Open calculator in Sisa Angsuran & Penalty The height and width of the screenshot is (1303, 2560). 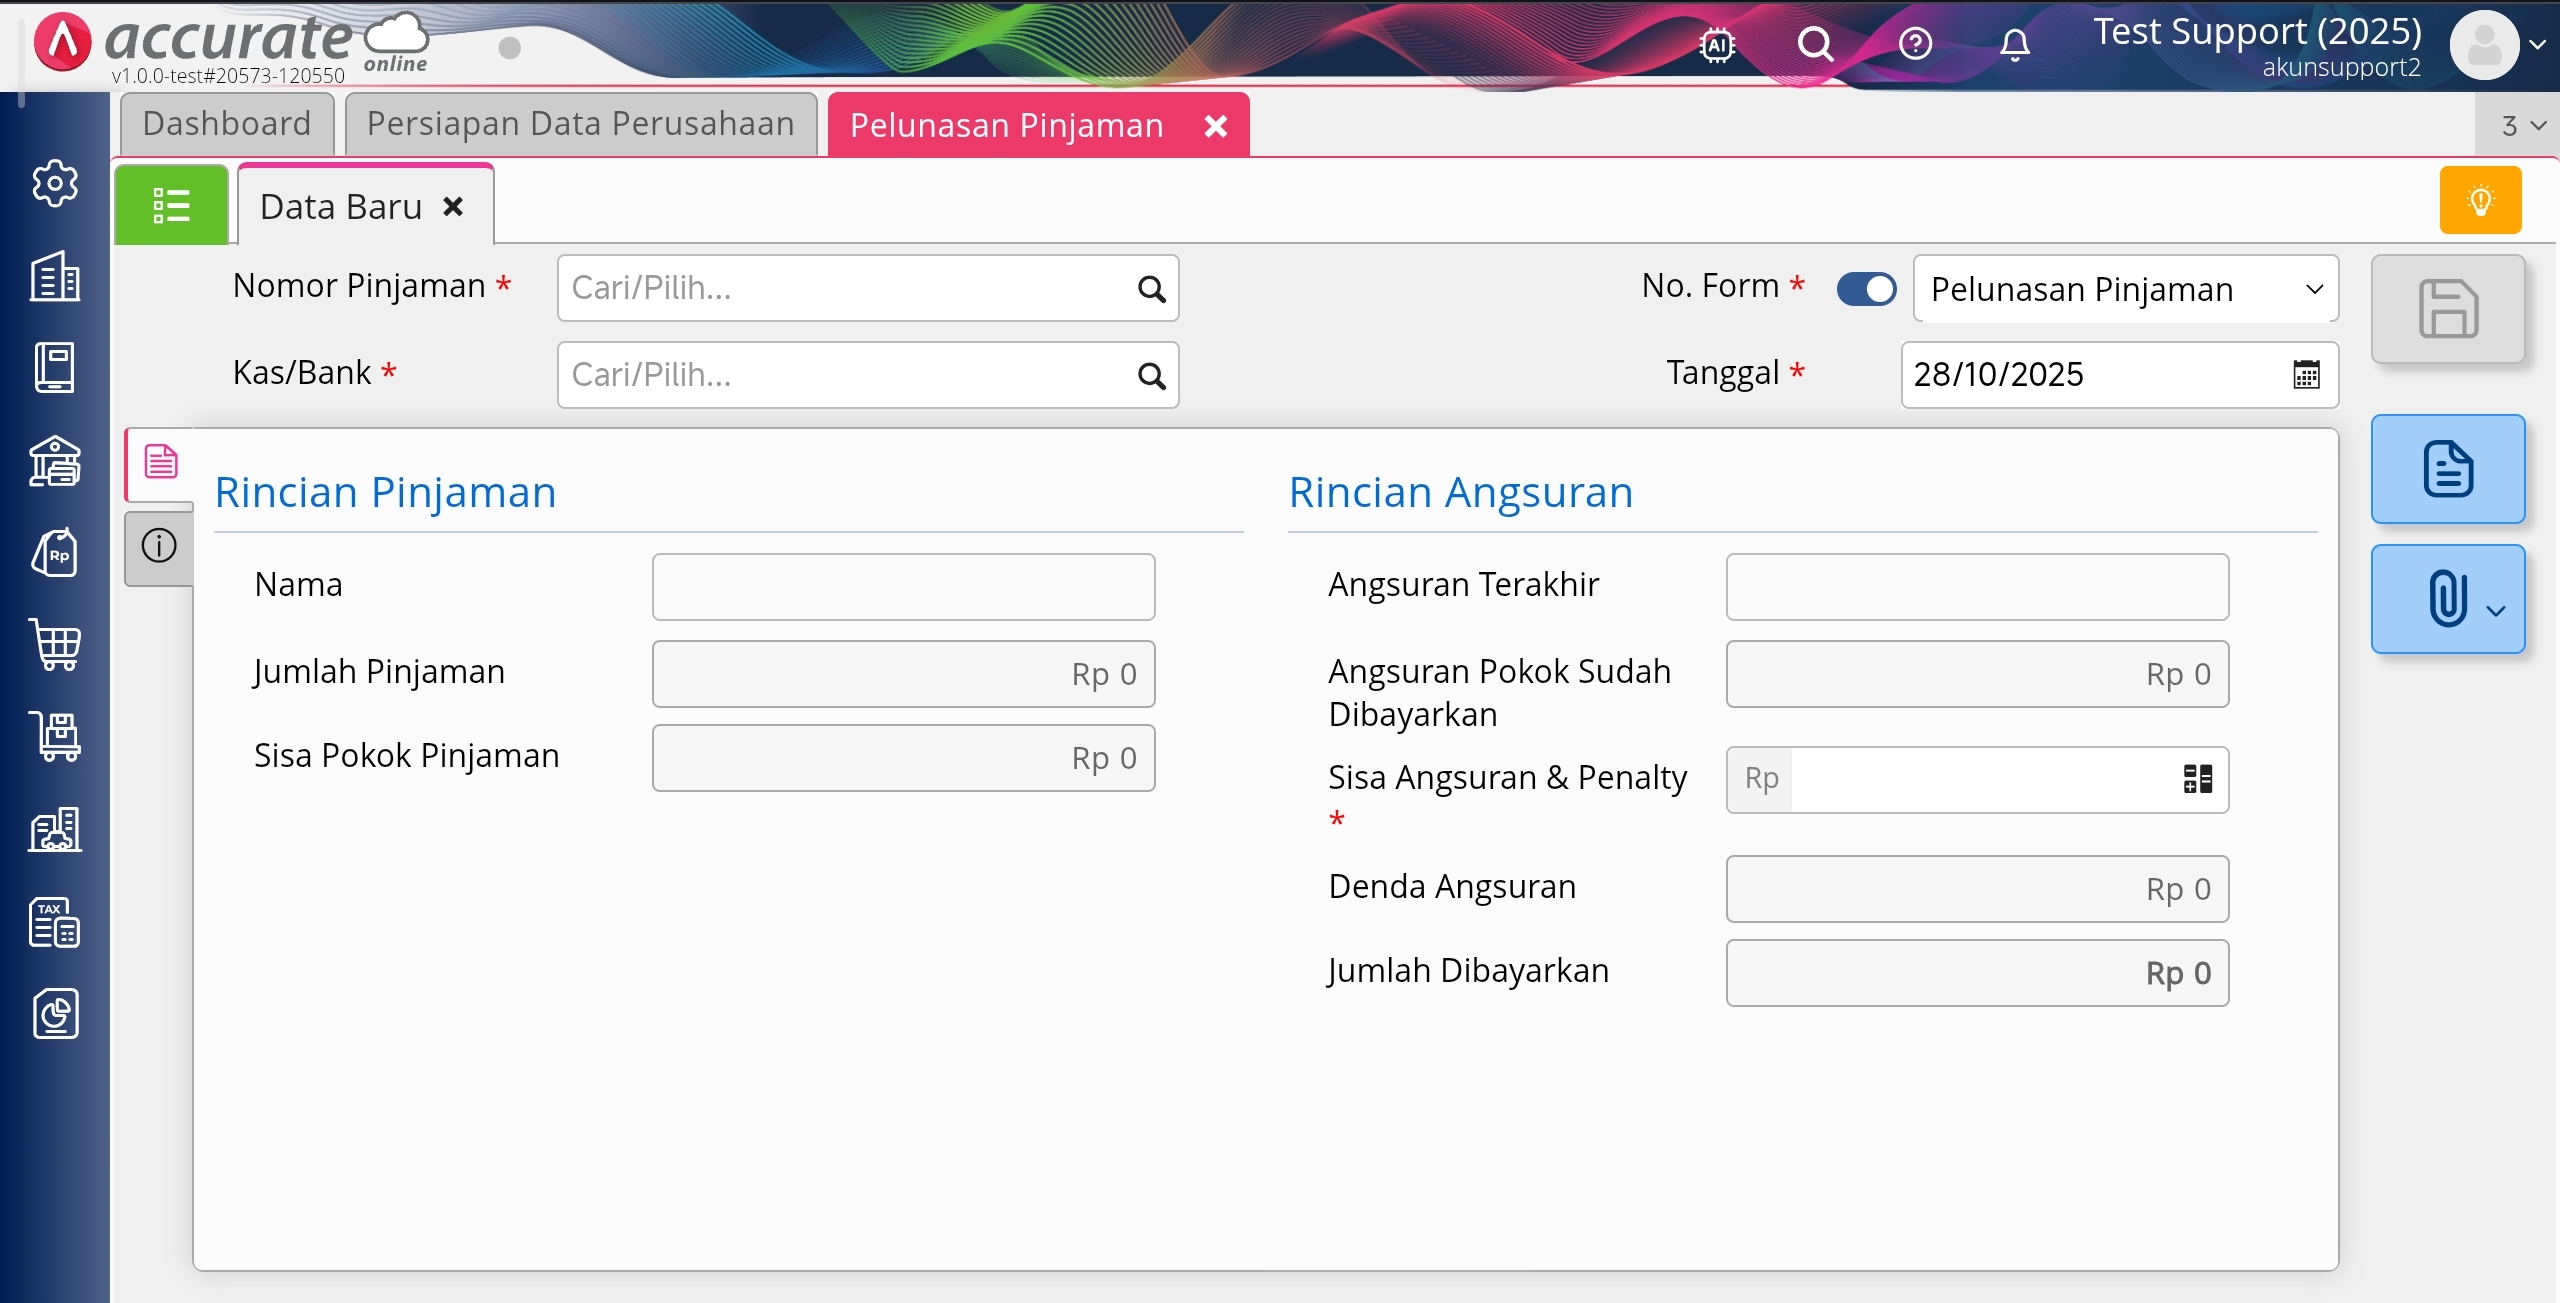click(2197, 779)
